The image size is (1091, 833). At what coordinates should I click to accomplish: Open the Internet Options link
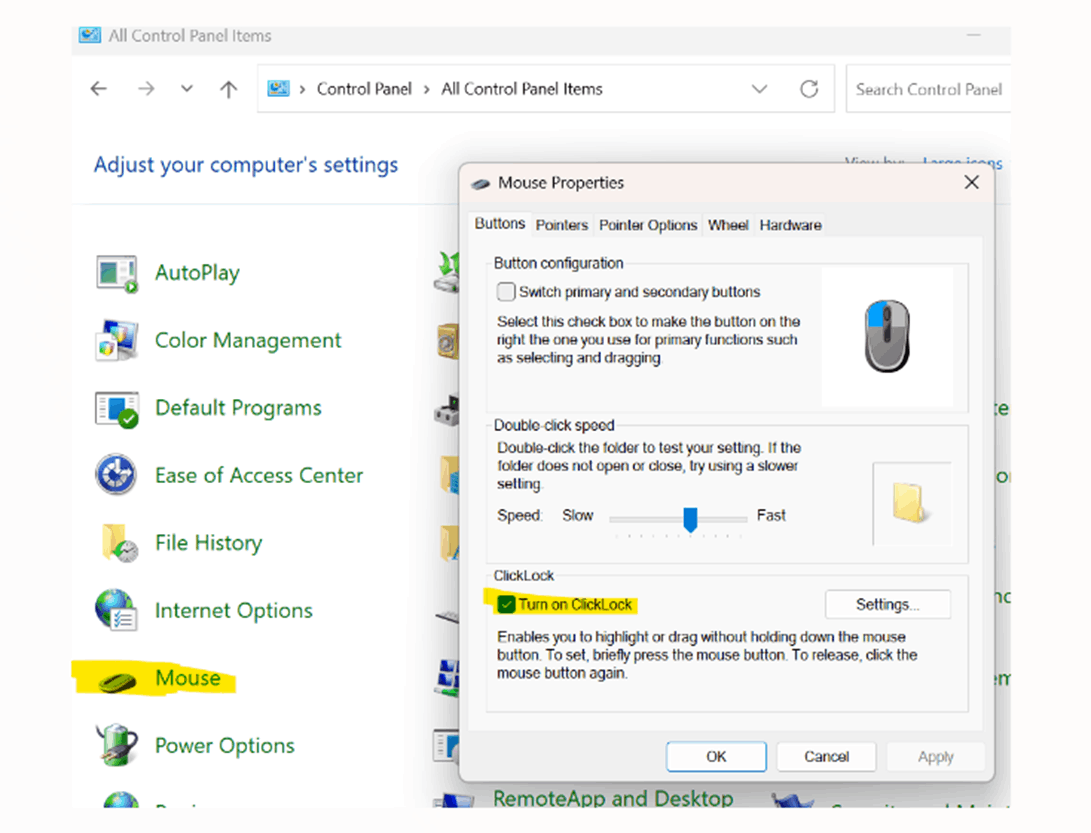[x=233, y=610]
